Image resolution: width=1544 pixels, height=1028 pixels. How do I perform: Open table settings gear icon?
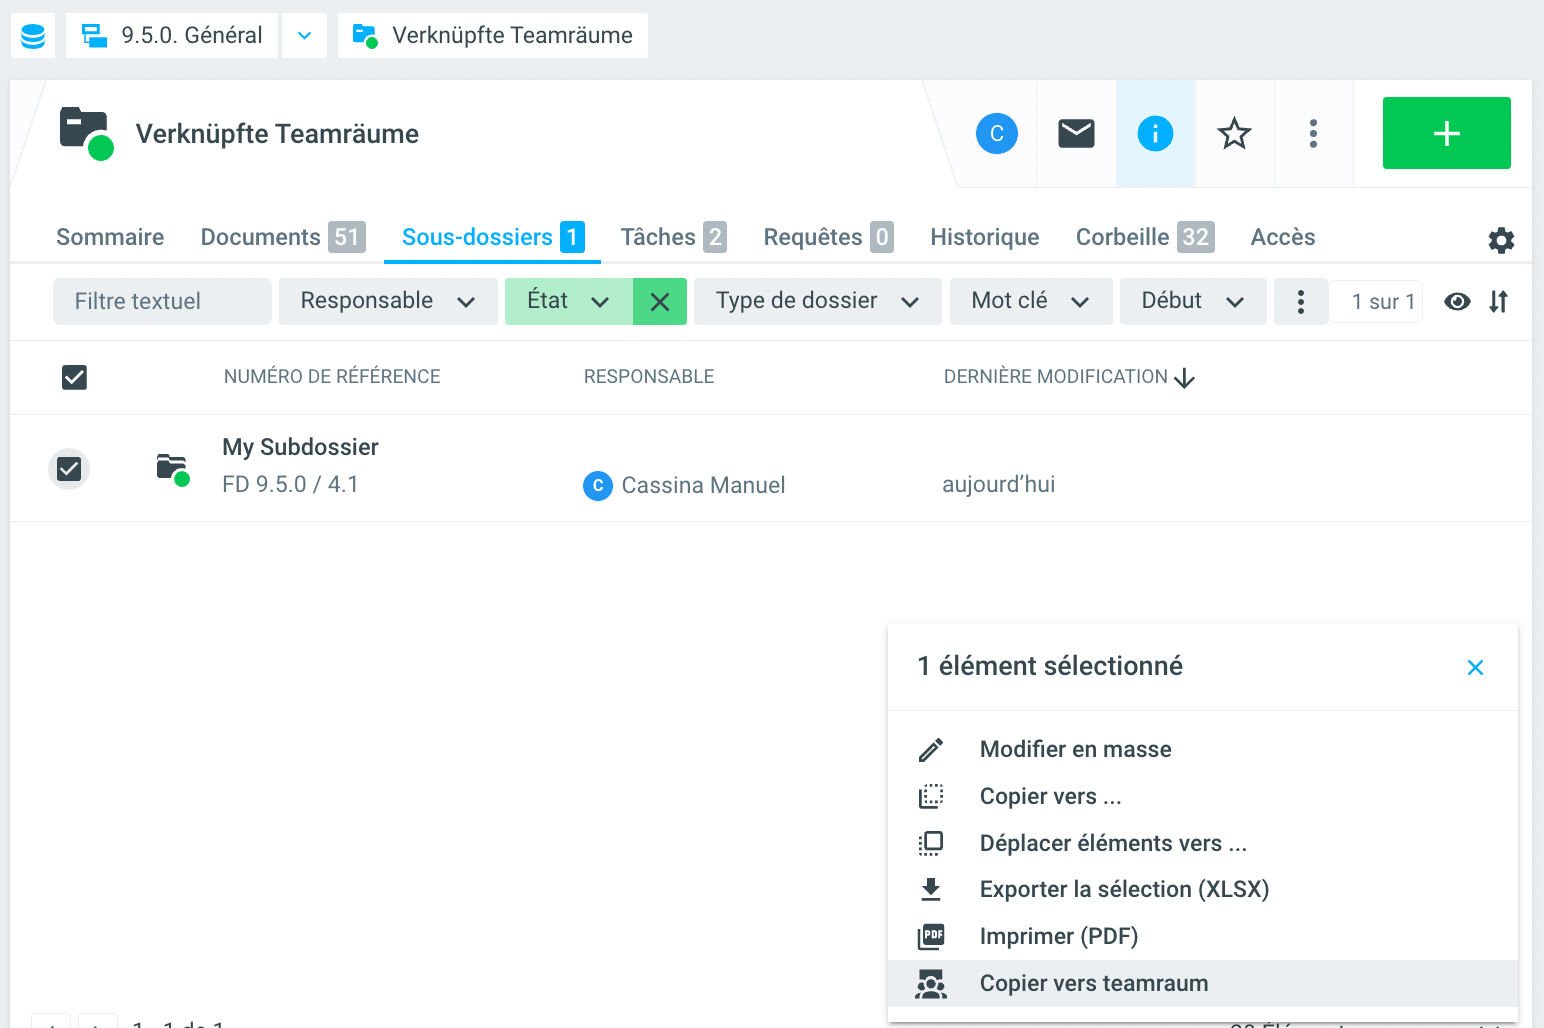1501,240
